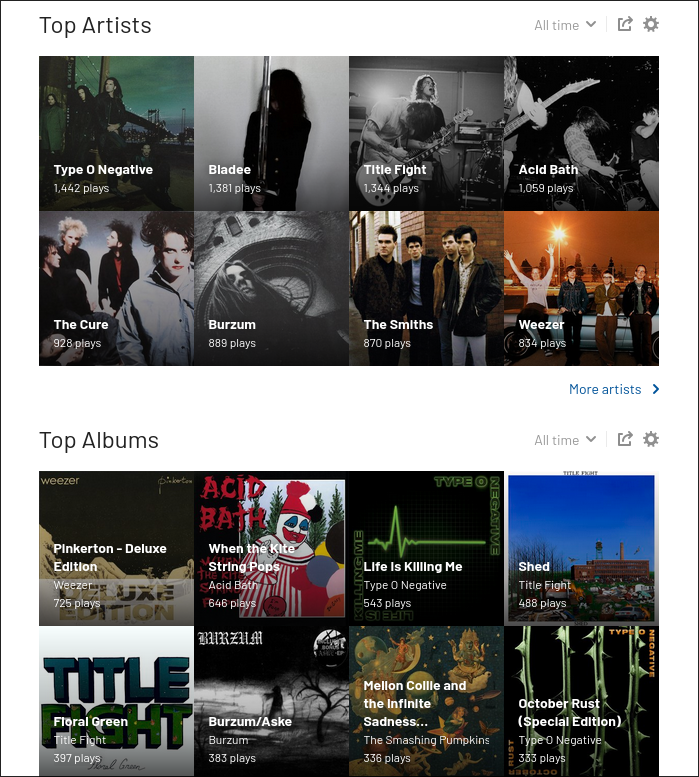The height and width of the screenshot is (777, 699).
Task: Open The Cure artist tile
Action: click(116, 288)
